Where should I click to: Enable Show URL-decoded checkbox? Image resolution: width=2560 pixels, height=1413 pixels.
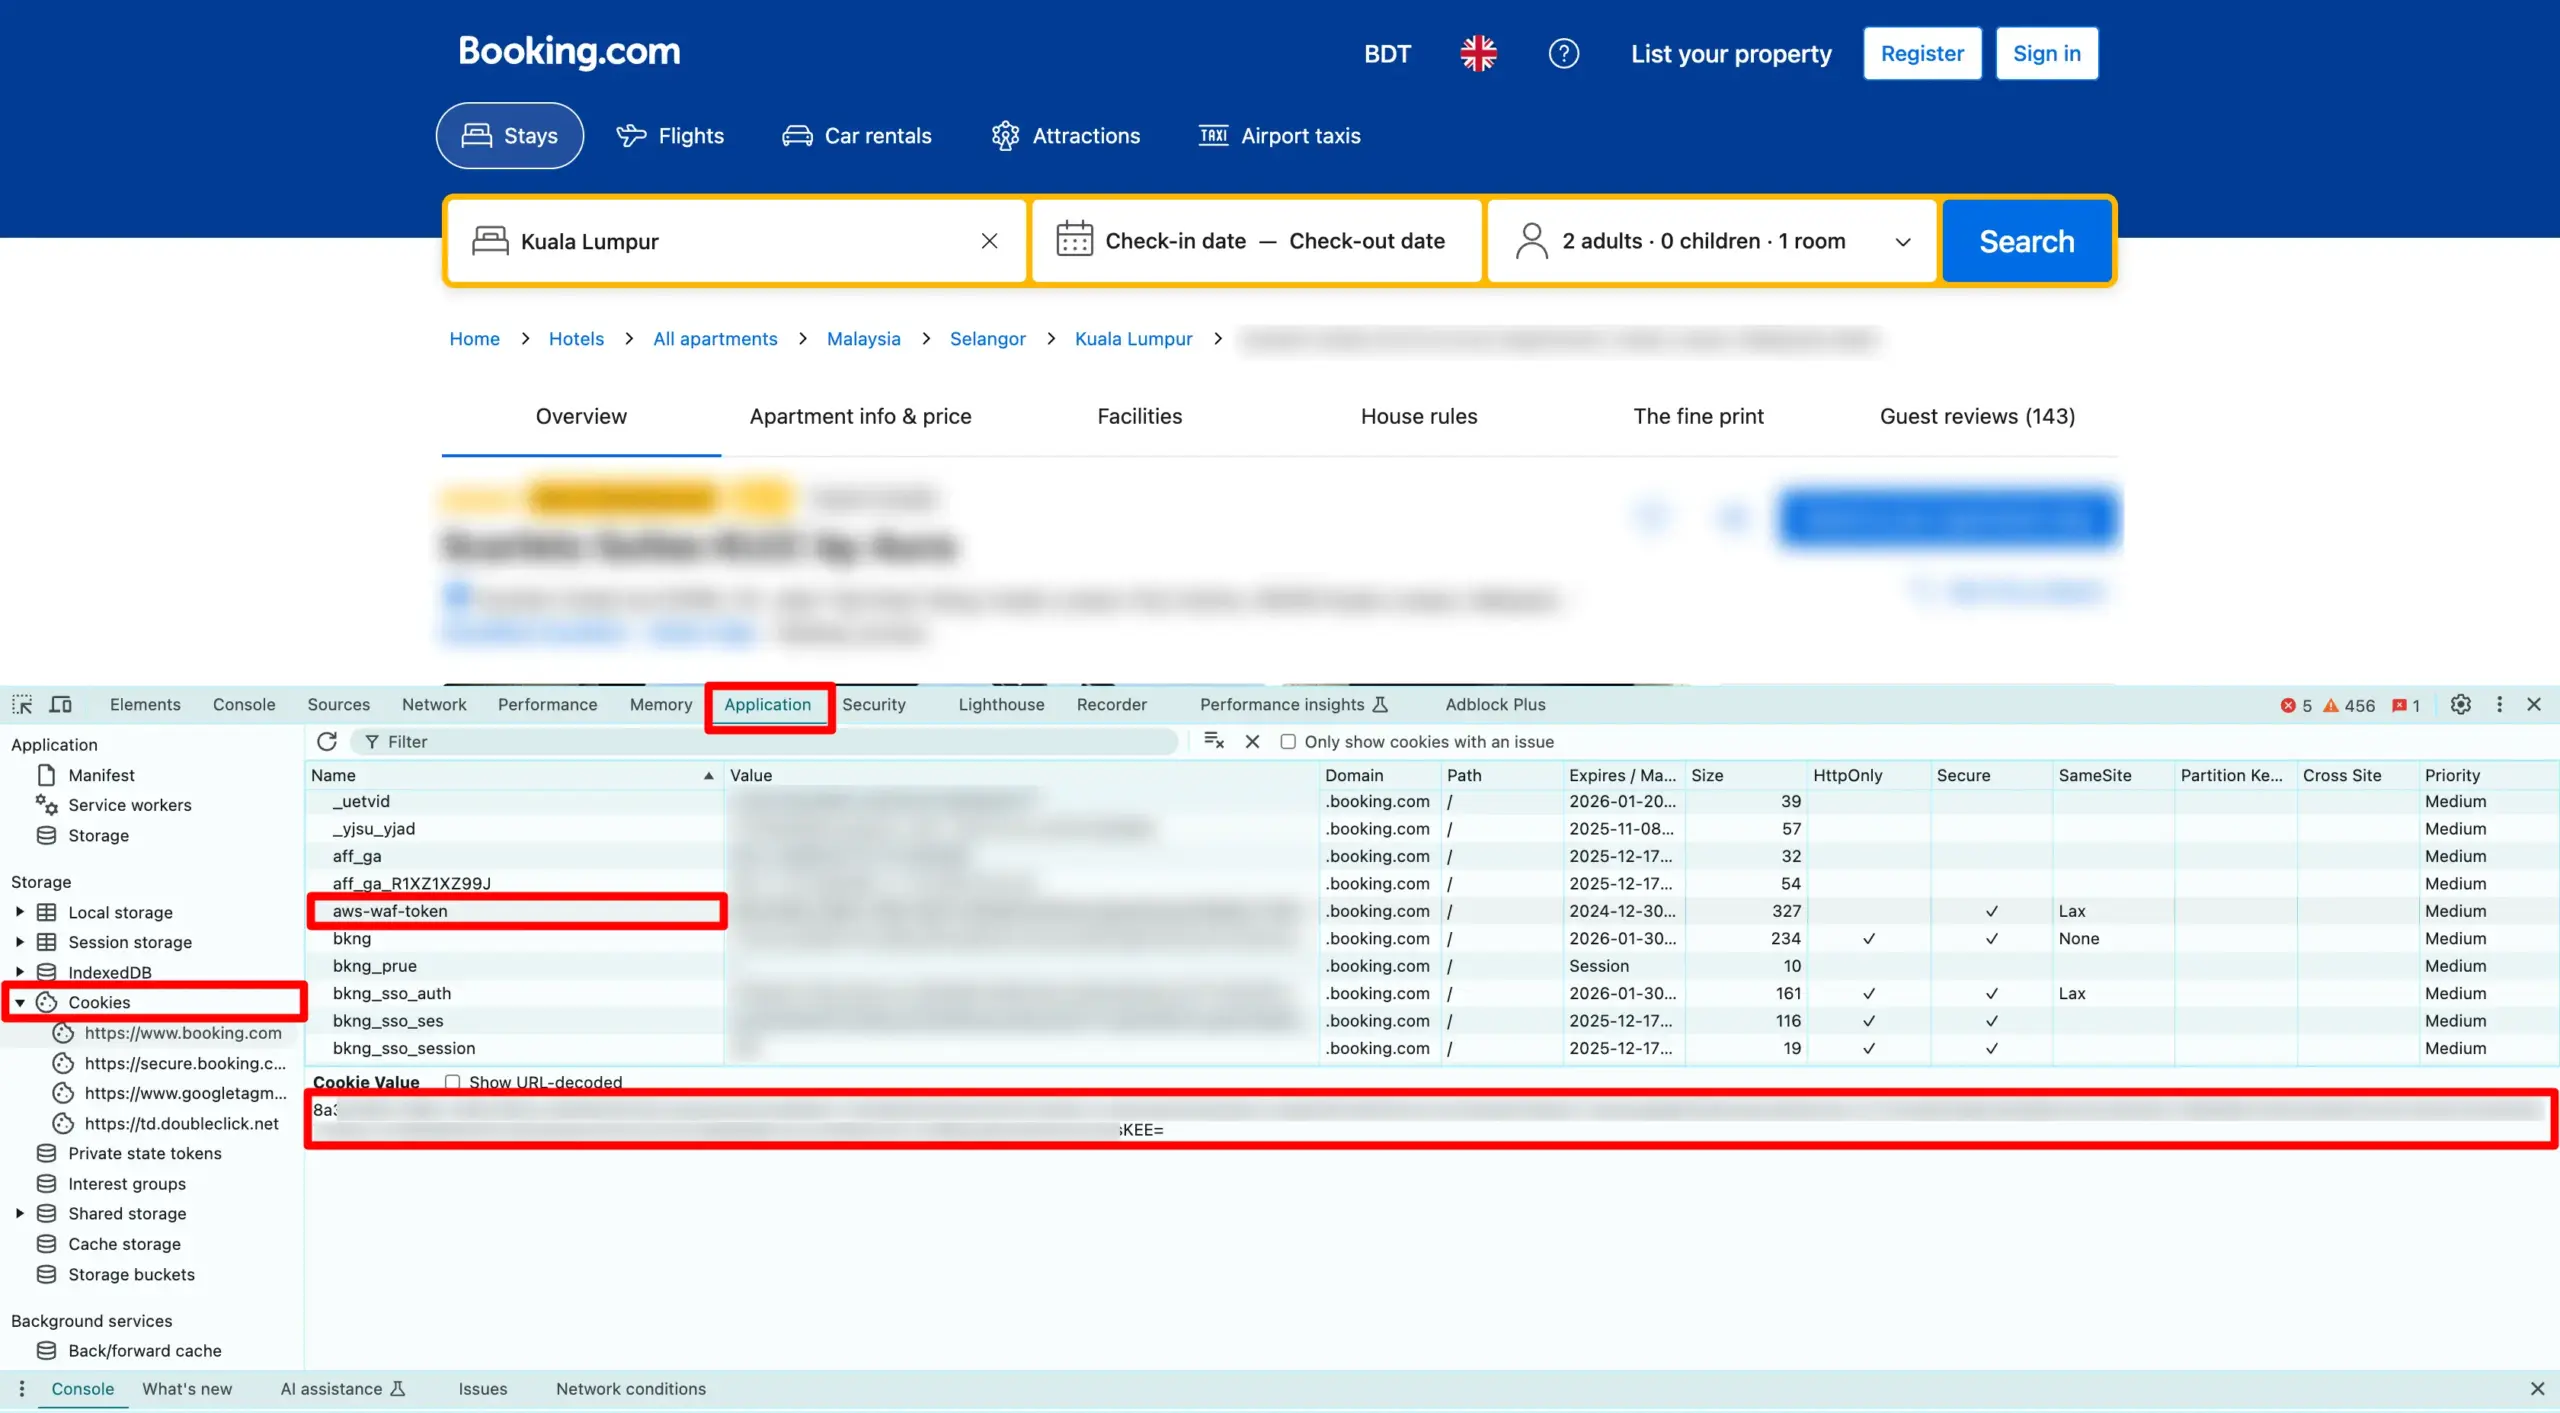click(x=452, y=1082)
